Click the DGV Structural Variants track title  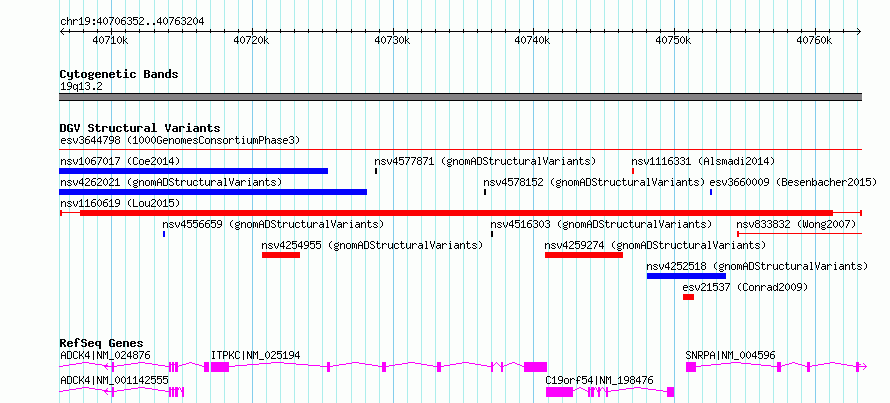point(140,128)
